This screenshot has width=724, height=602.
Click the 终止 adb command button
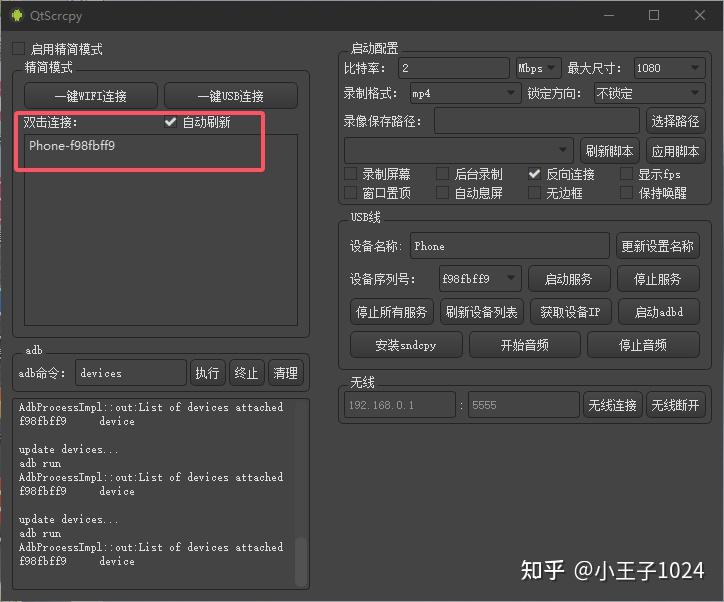click(246, 373)
